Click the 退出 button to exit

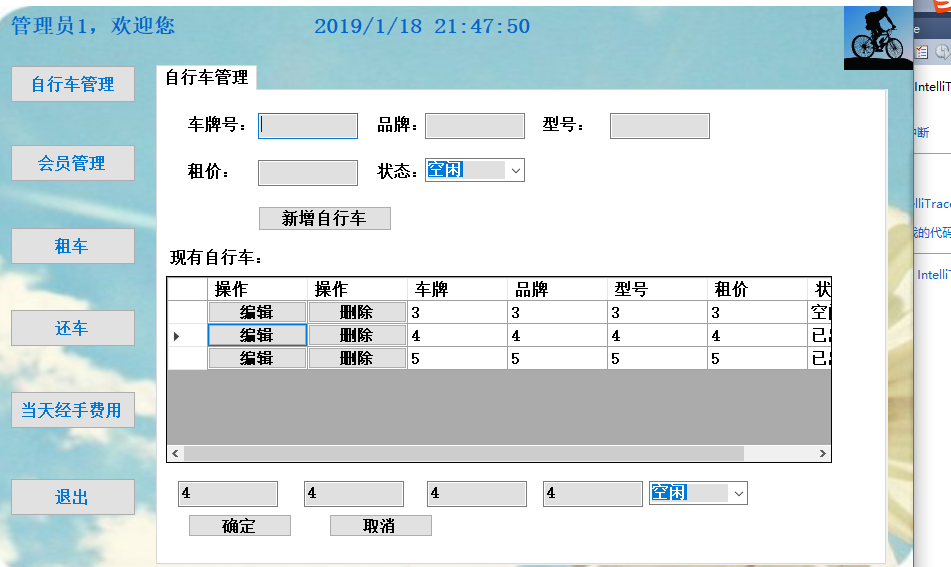coord(73,497)
